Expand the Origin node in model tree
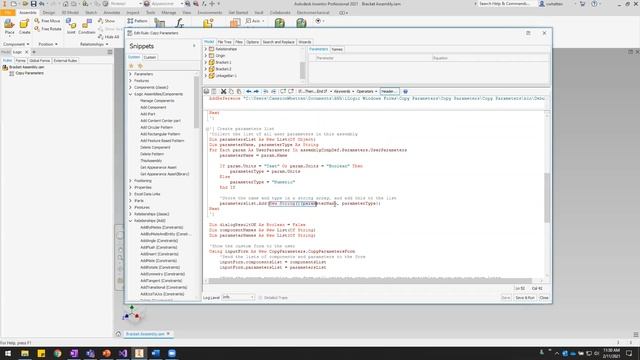This screenshot has width=640, height=360. click(206, 56)
